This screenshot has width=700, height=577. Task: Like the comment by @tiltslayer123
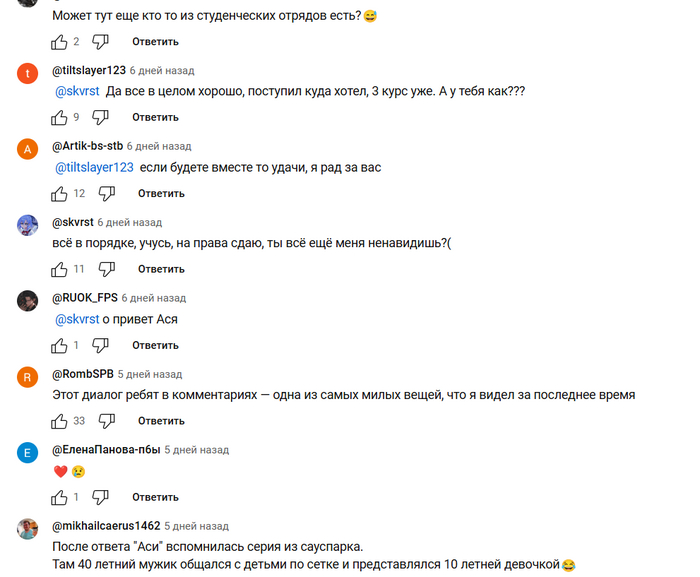pos(59,117)
